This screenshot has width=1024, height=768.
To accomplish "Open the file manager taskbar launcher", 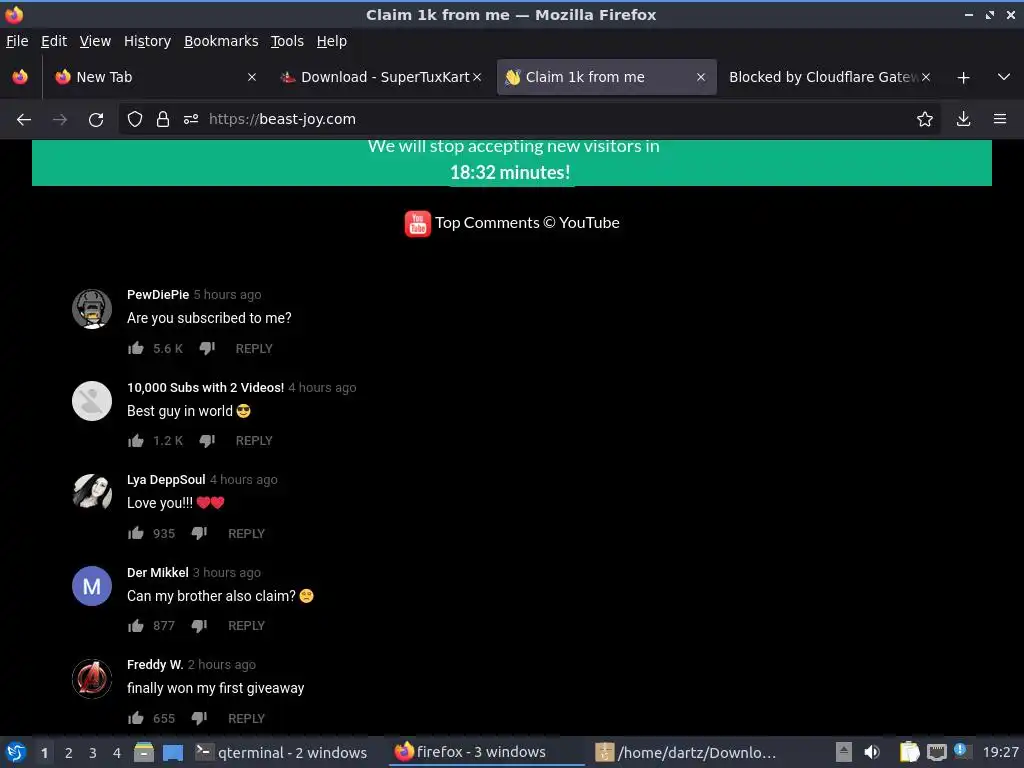I will (144, 752).
